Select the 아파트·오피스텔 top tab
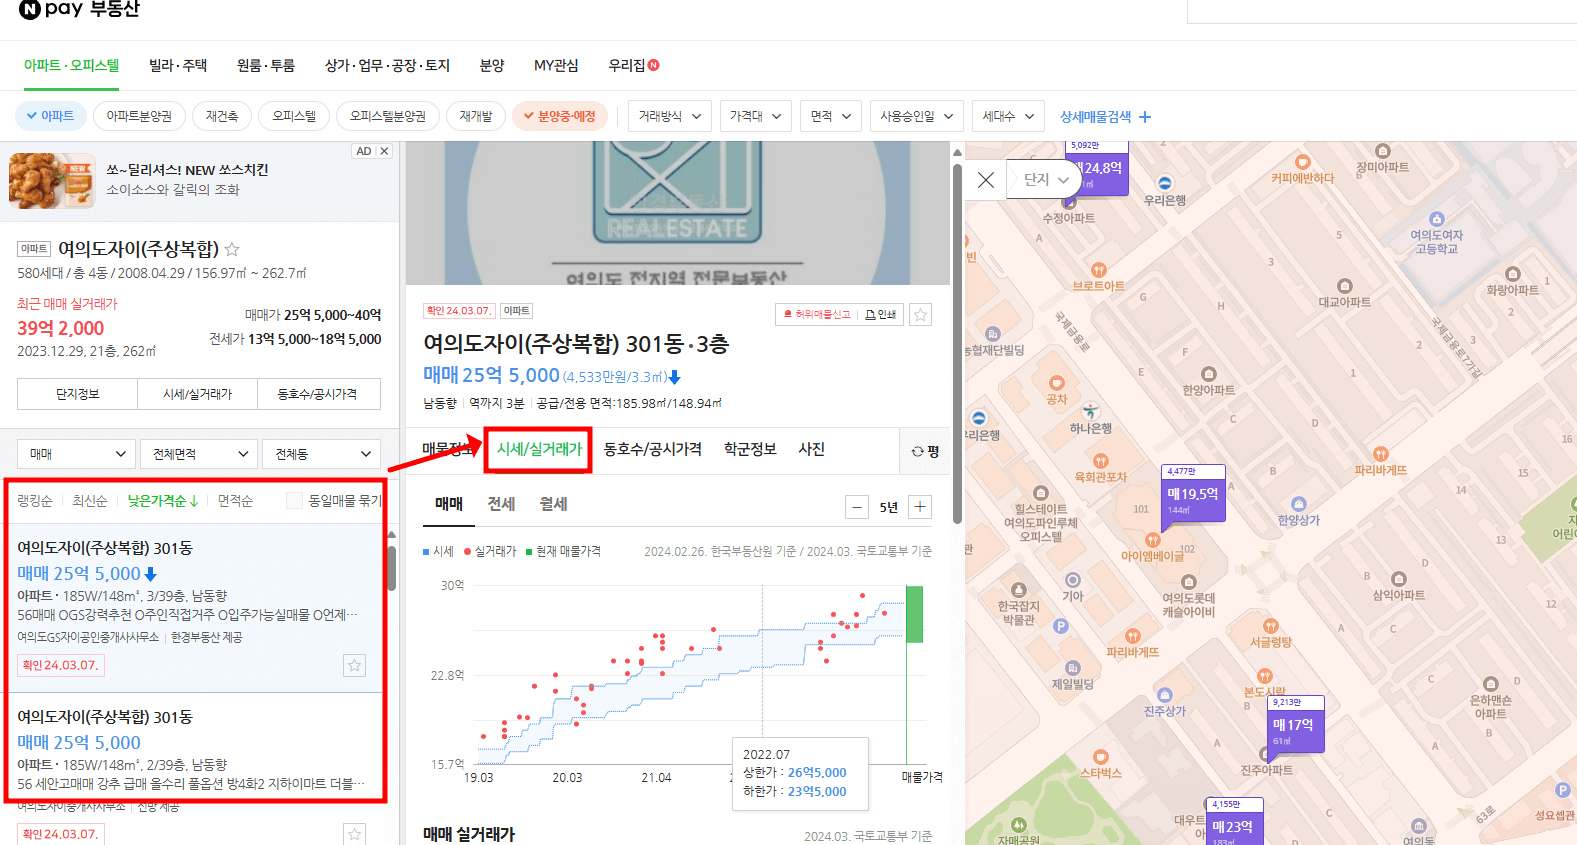The height and width of the screenshot is (845, 1577). [71, 65]
